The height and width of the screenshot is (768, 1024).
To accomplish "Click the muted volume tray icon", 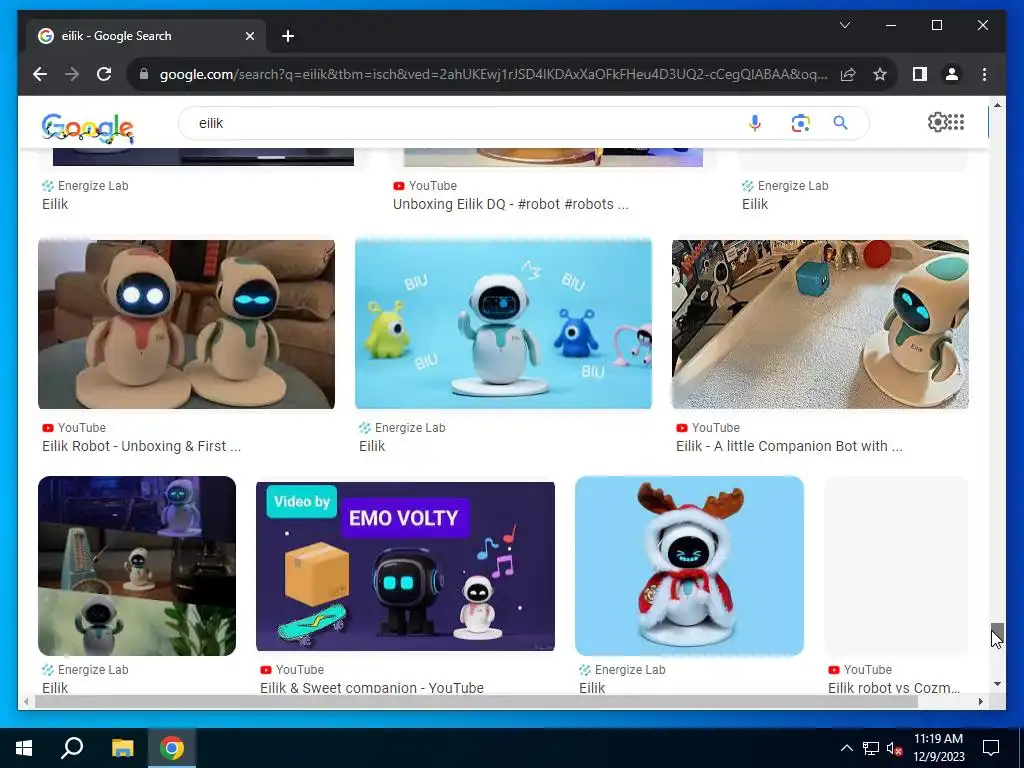I will tap(894, 748).
